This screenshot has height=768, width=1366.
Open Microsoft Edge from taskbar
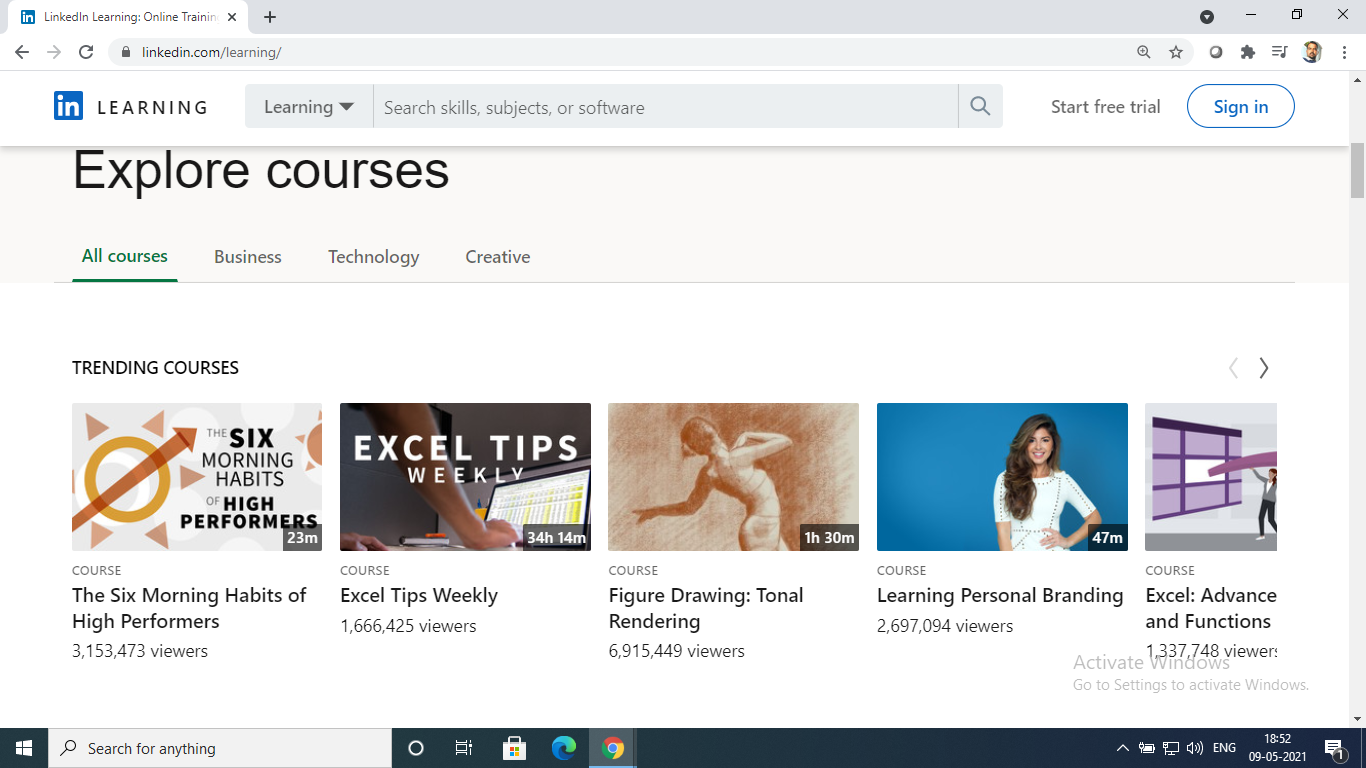click(564, 748)
